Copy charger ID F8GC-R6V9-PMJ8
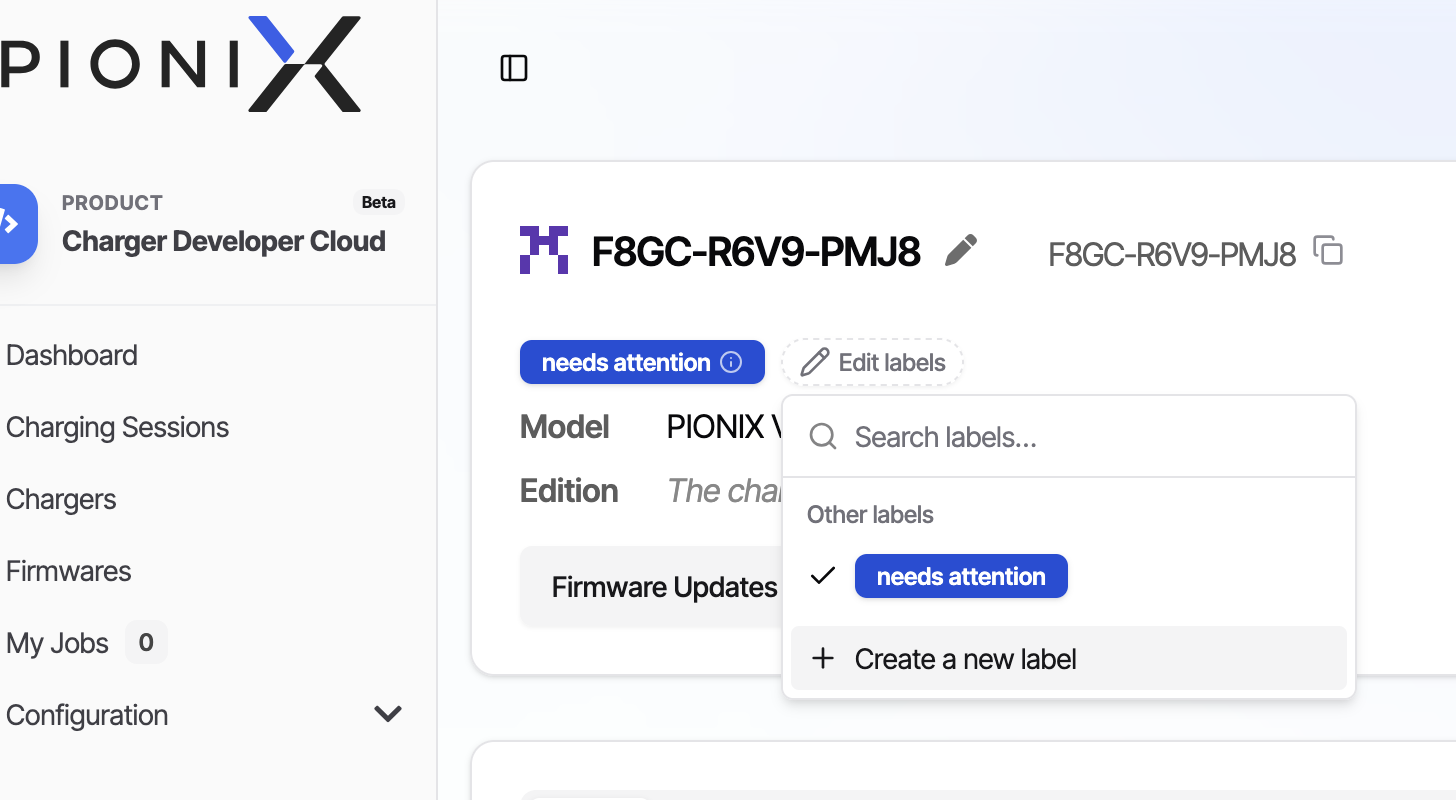 [x=1328, y=250]
